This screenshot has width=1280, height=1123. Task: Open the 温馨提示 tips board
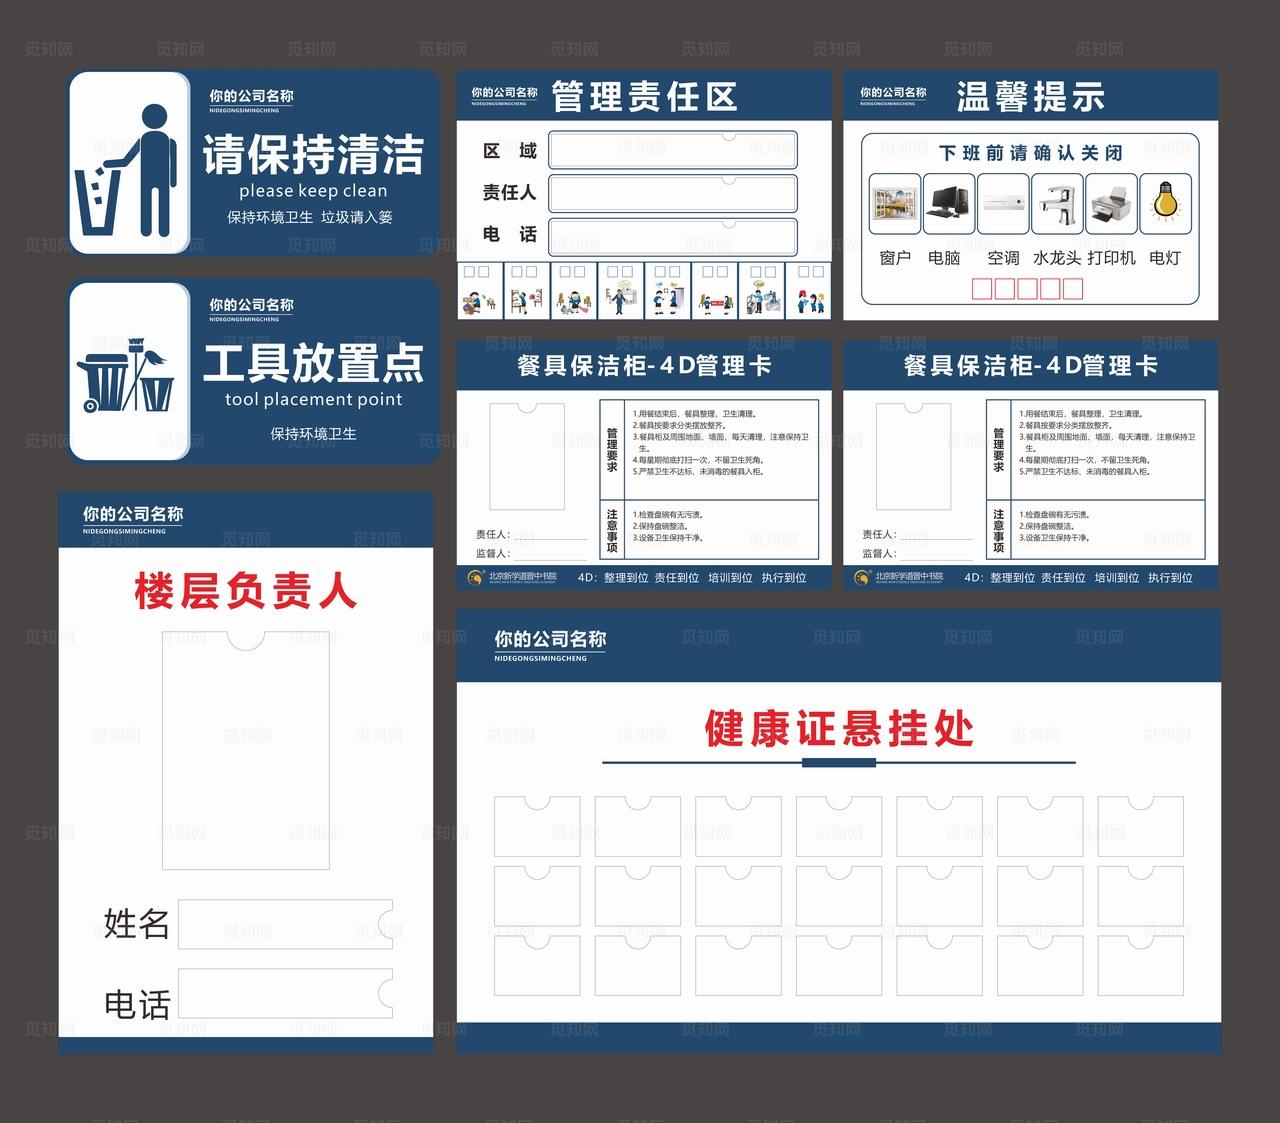pyautogui.click(x=1030, y=97)
